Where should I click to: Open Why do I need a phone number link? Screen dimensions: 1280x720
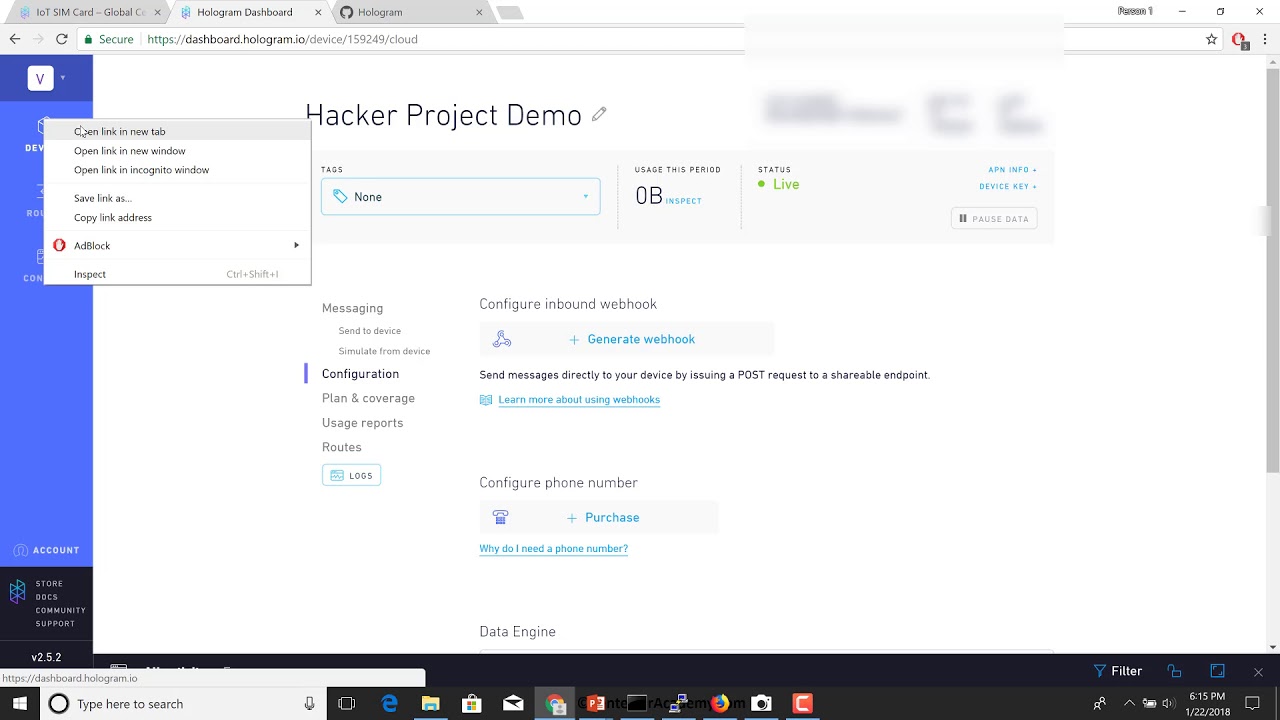(x=553, y=549)
